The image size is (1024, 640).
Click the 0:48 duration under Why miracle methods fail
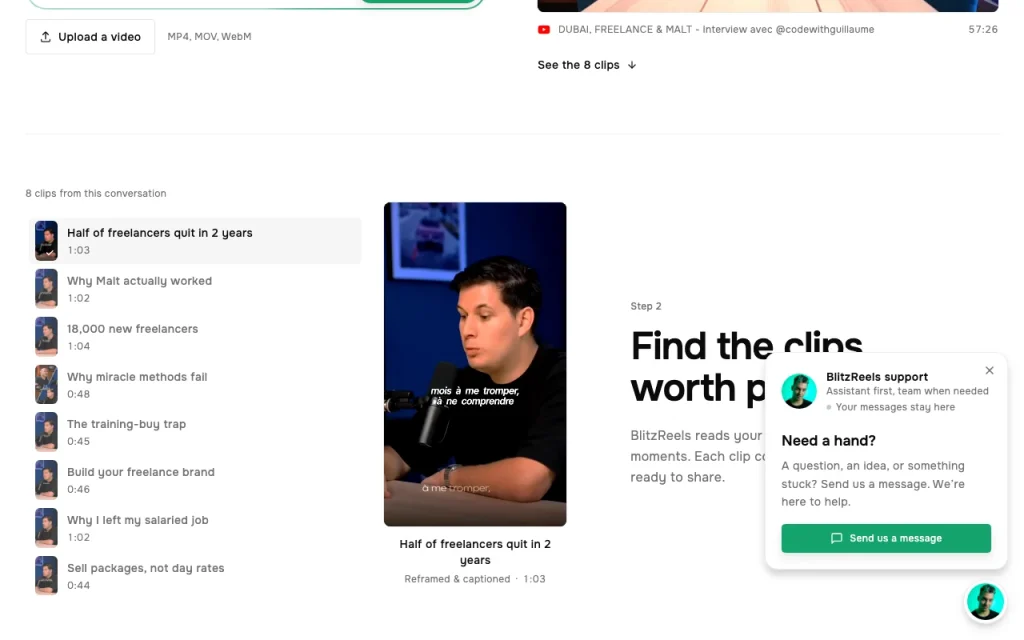[x=78, y=394]
